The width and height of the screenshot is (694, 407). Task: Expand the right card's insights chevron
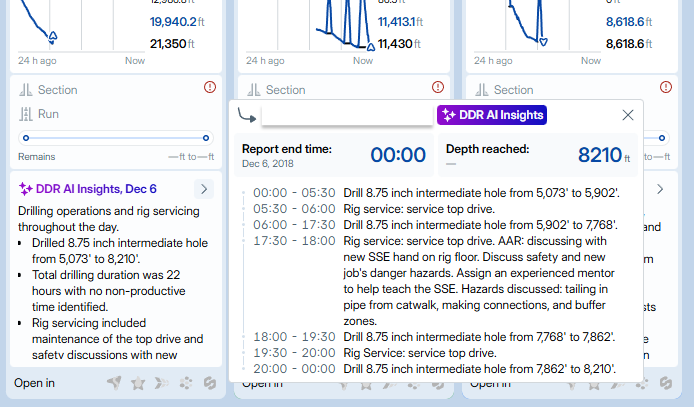pos(659,188)
